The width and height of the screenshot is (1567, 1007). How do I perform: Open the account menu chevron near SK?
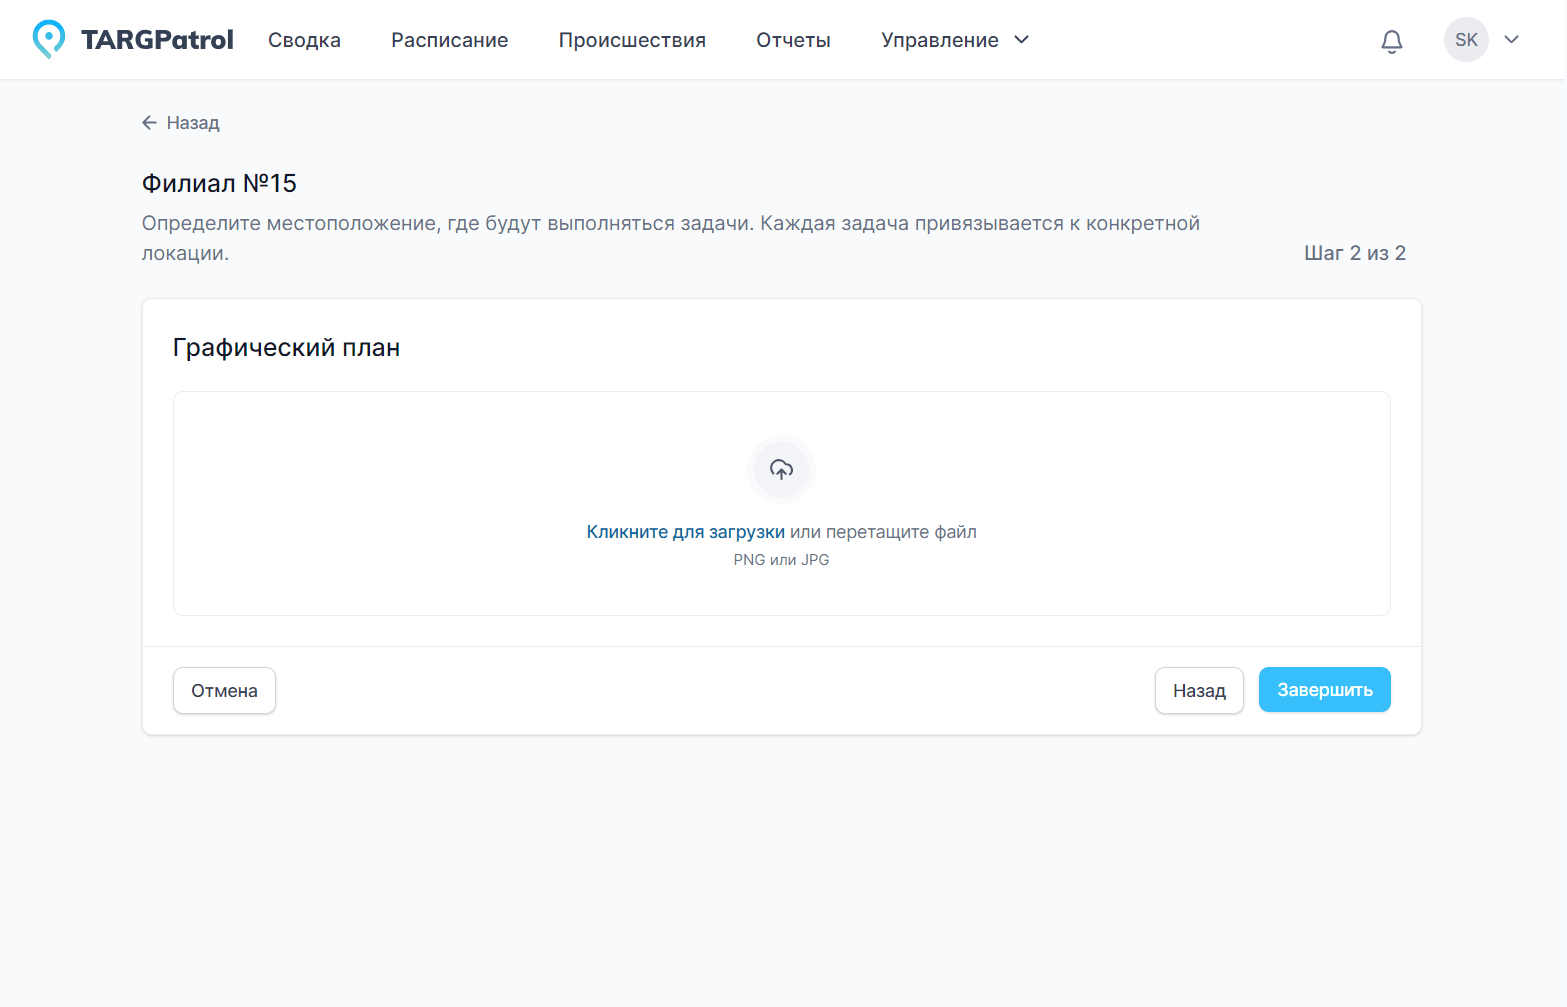(1511, 40)
